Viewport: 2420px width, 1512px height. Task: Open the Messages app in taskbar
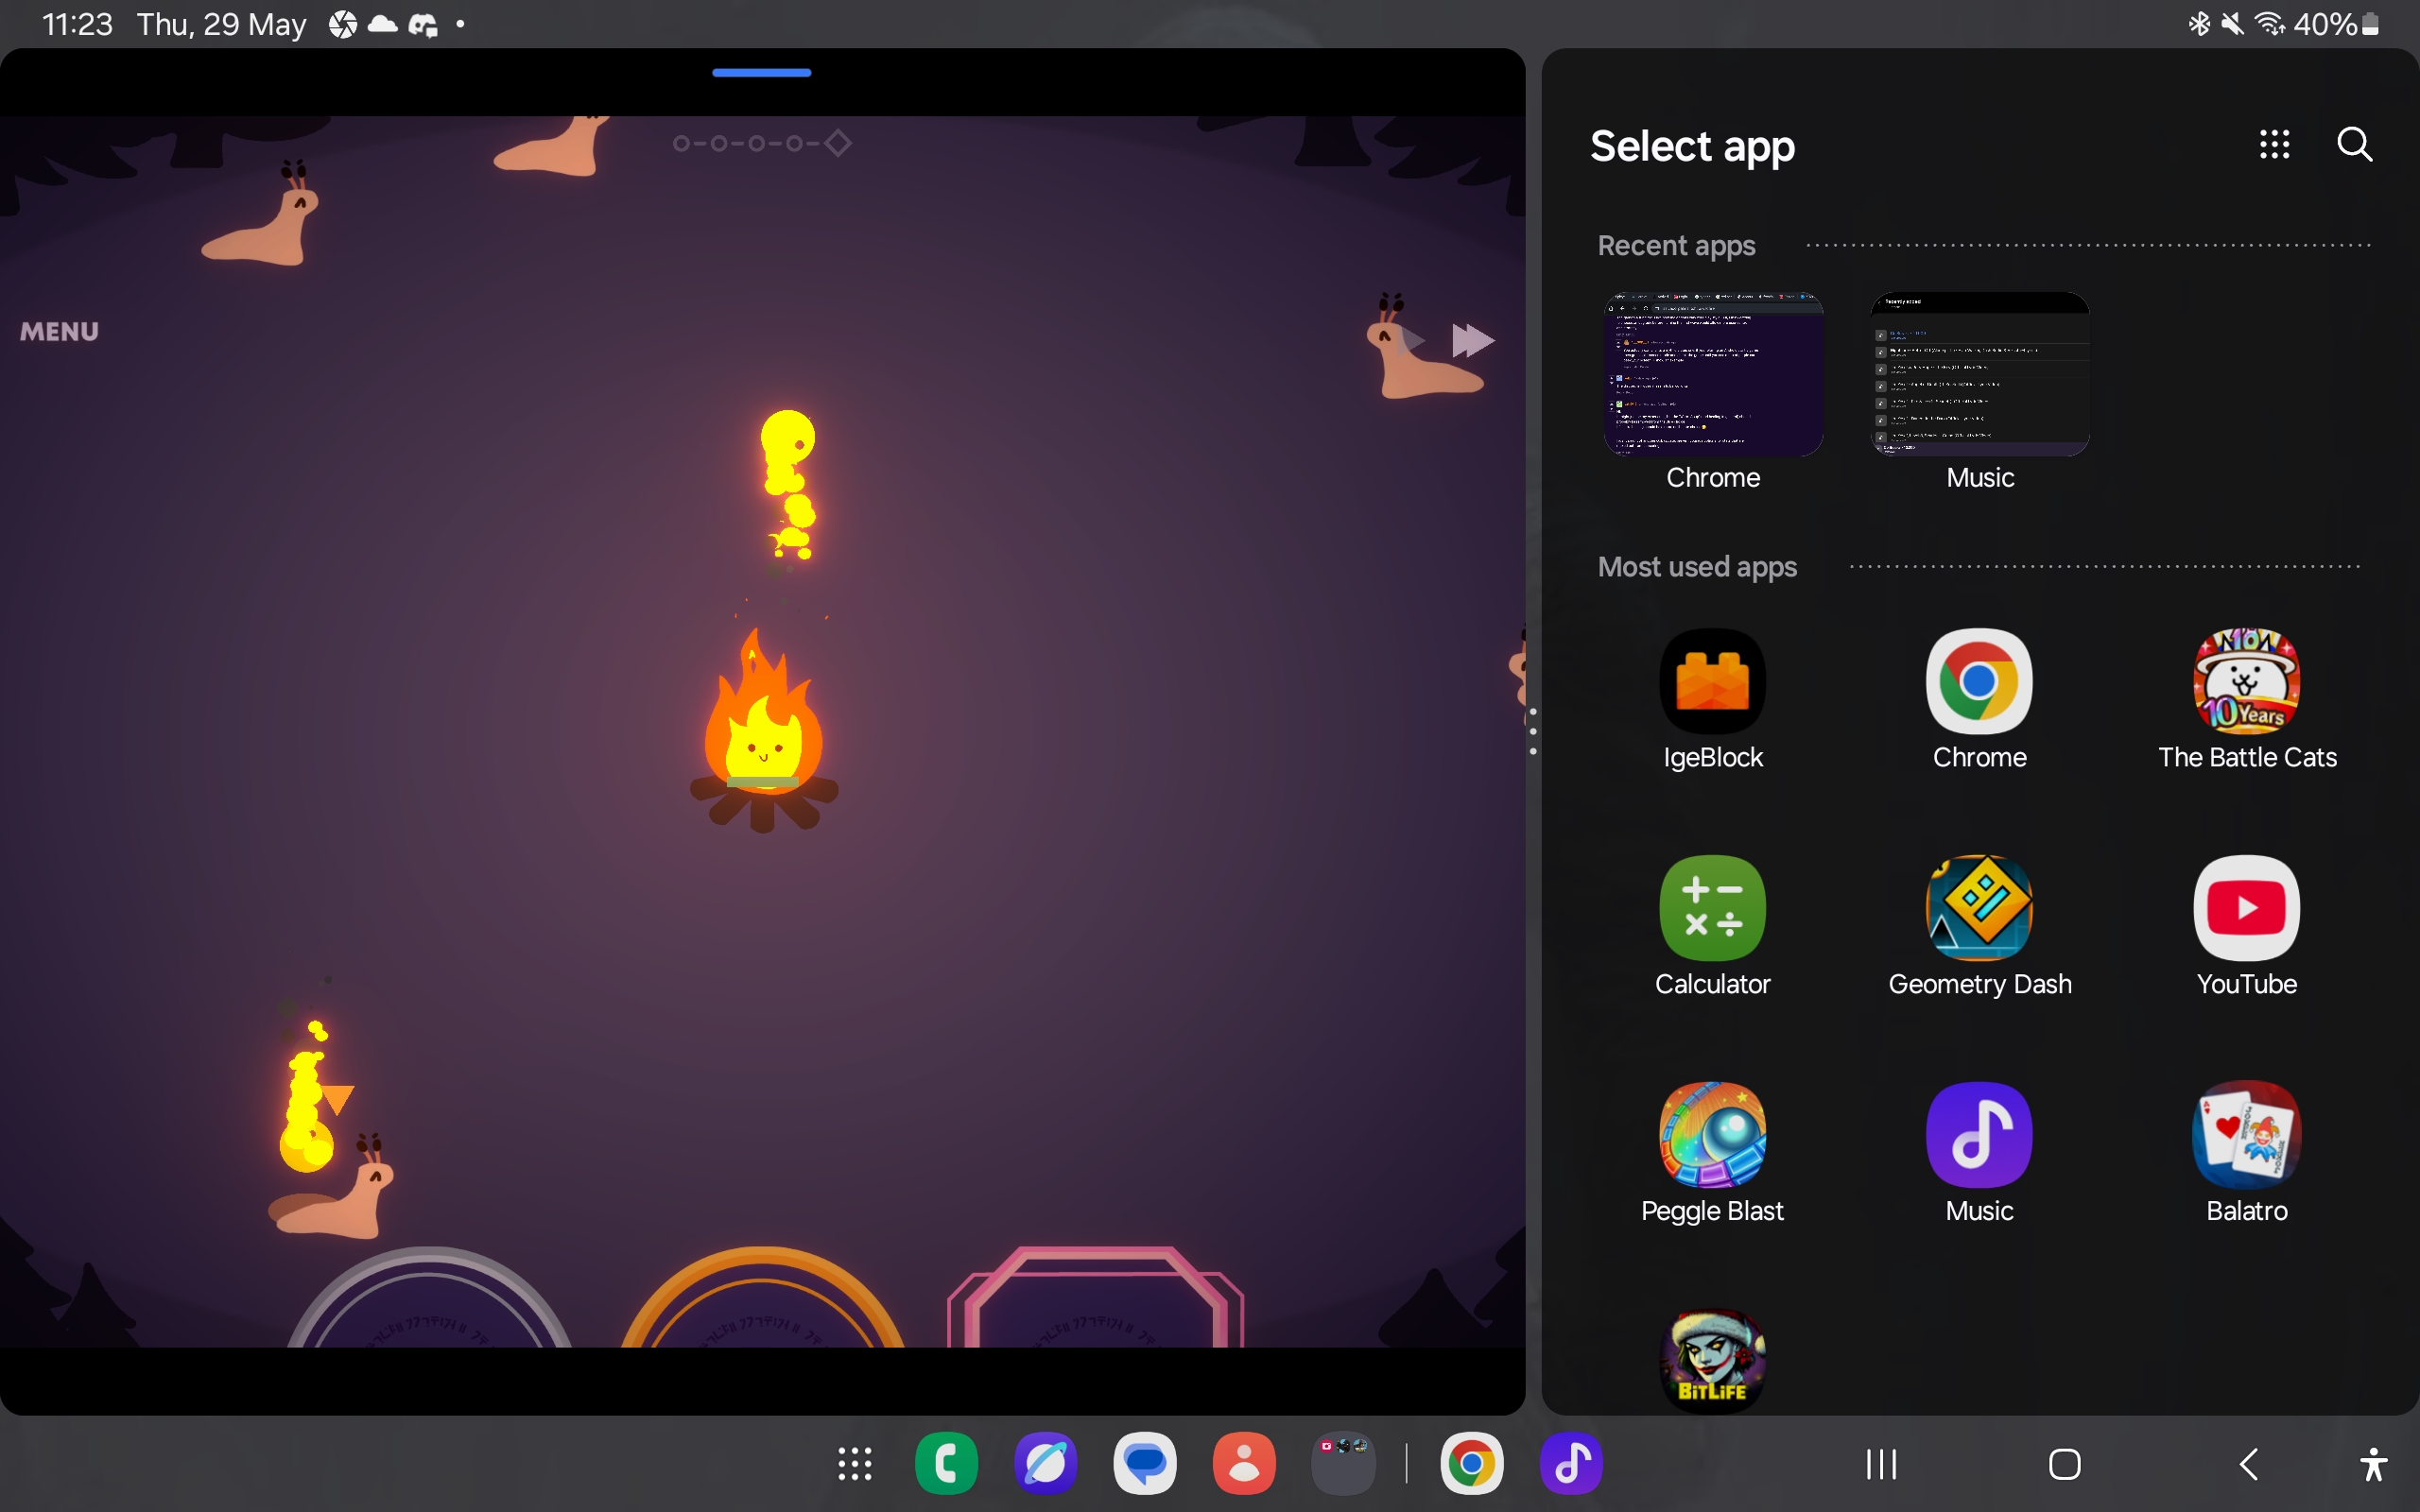pos(1144,1464)
